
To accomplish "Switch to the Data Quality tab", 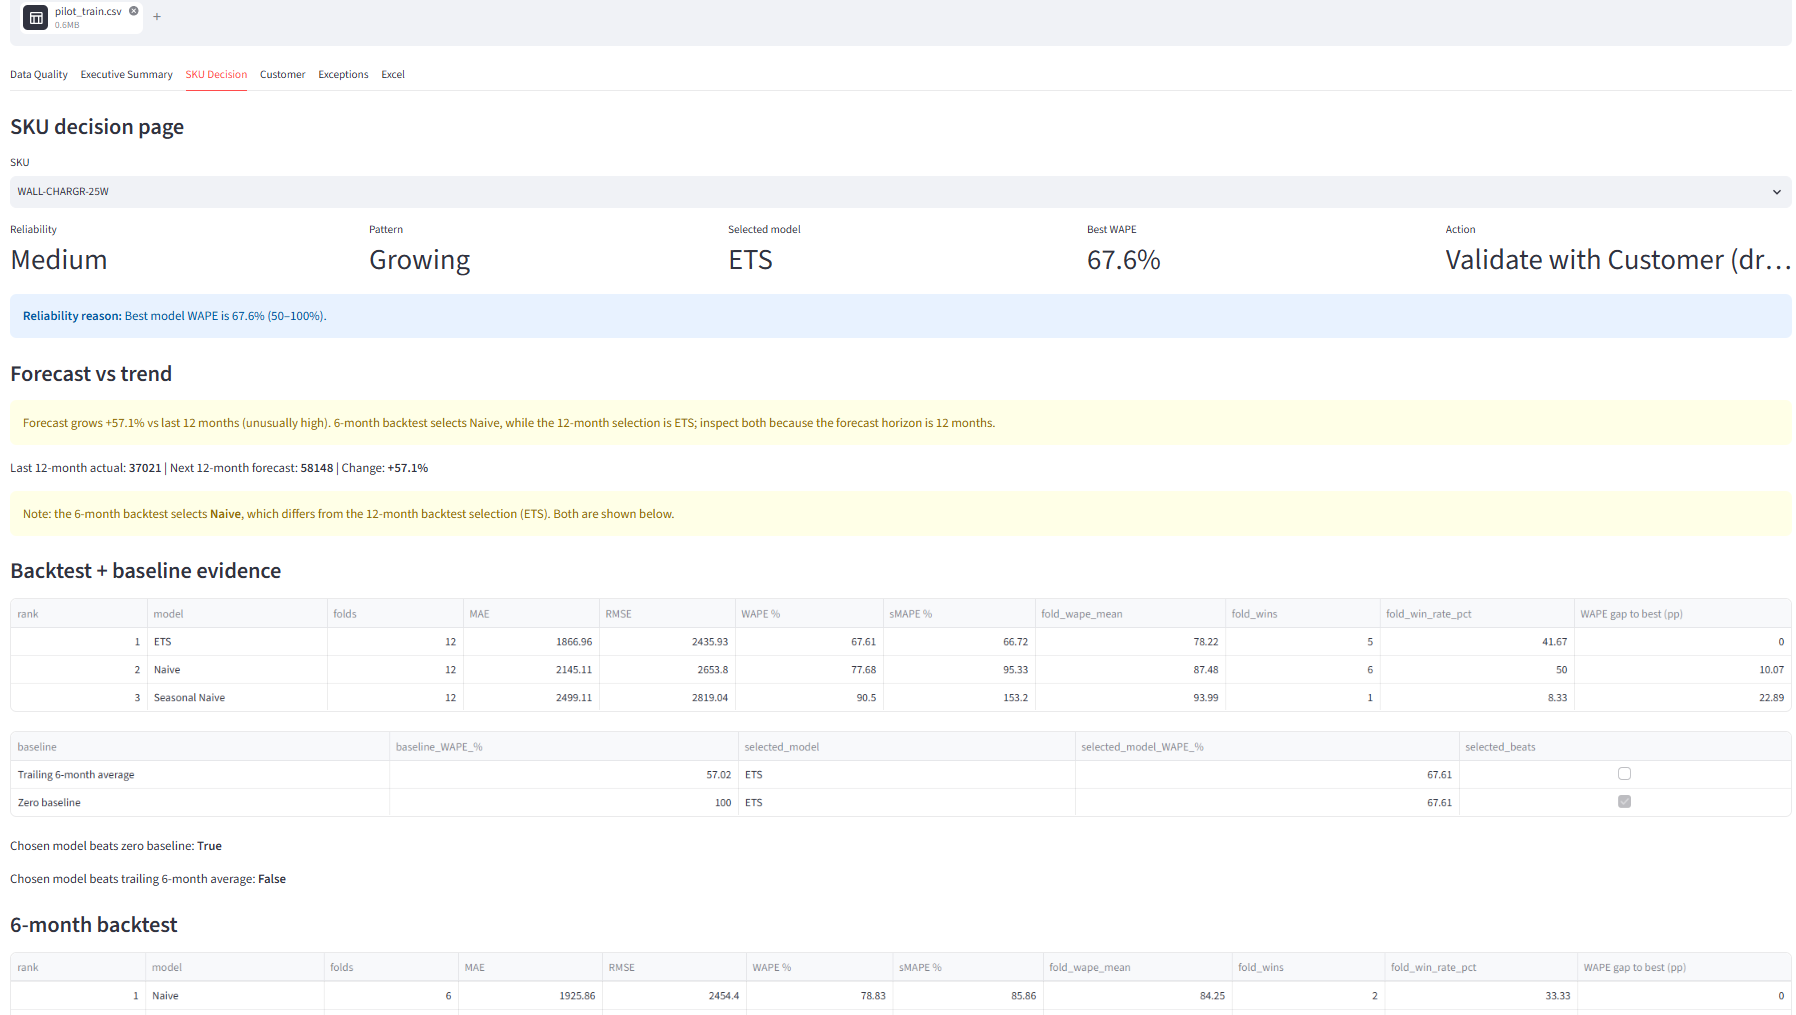I will coord(39,75).
